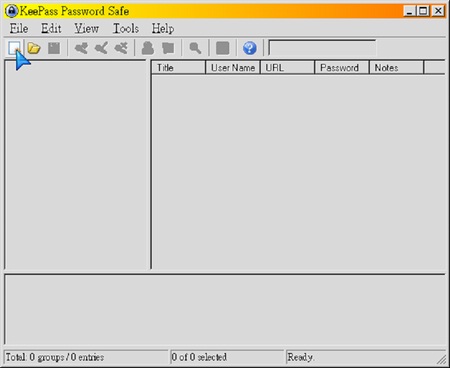Click the quick search field in toolbar

[x=322, y=48]
